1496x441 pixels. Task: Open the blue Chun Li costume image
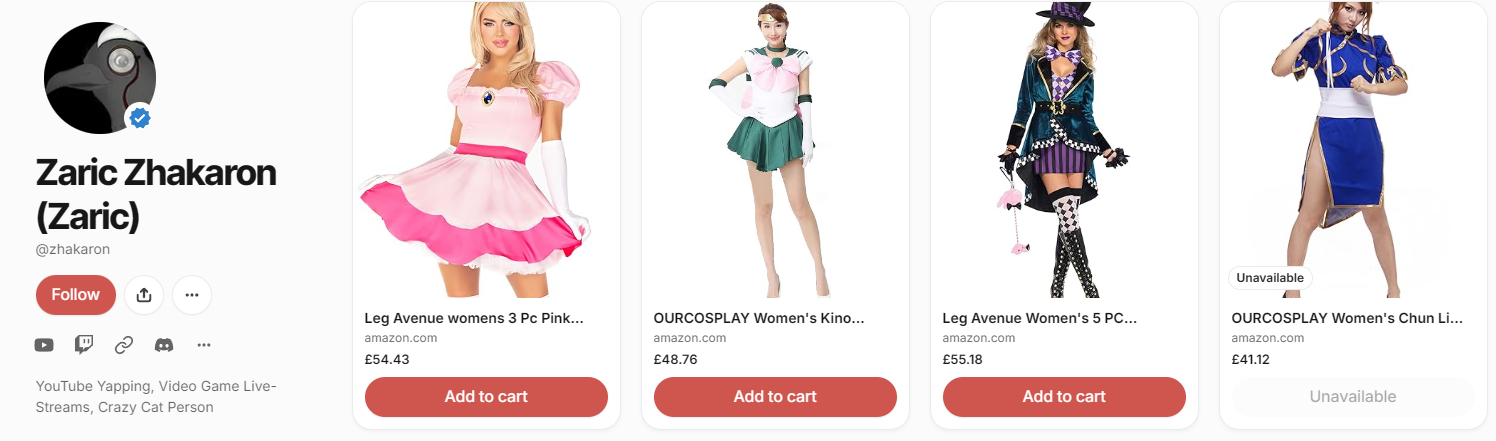pos(1353,150)
